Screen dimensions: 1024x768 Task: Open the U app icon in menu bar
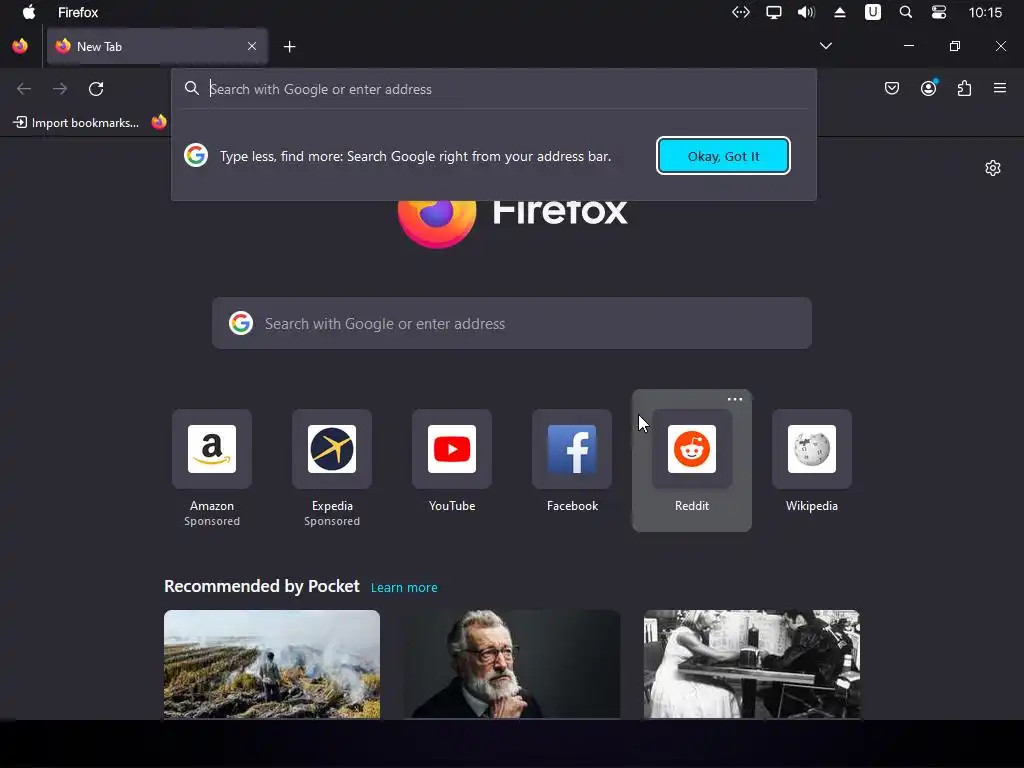click(872, 12)
